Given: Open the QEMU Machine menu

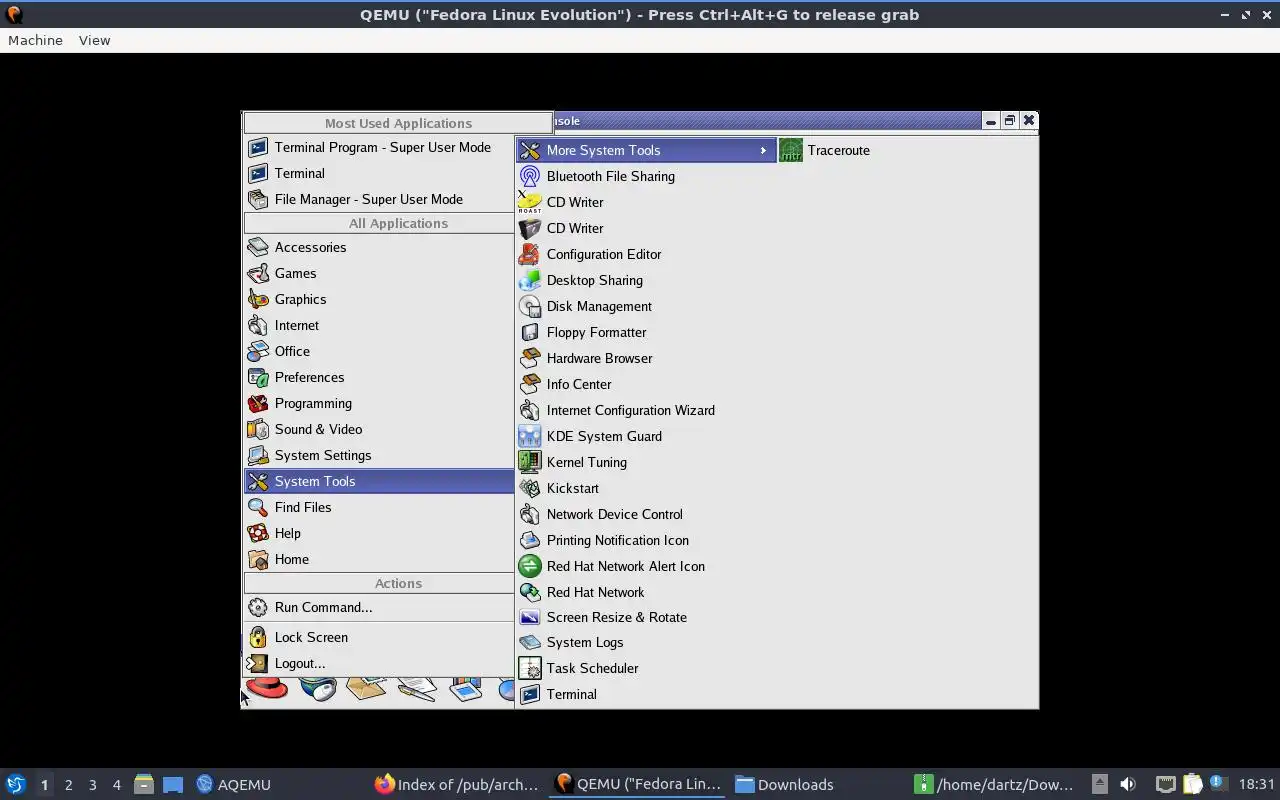Looking at the screenshot, I should tap(35, 40).
